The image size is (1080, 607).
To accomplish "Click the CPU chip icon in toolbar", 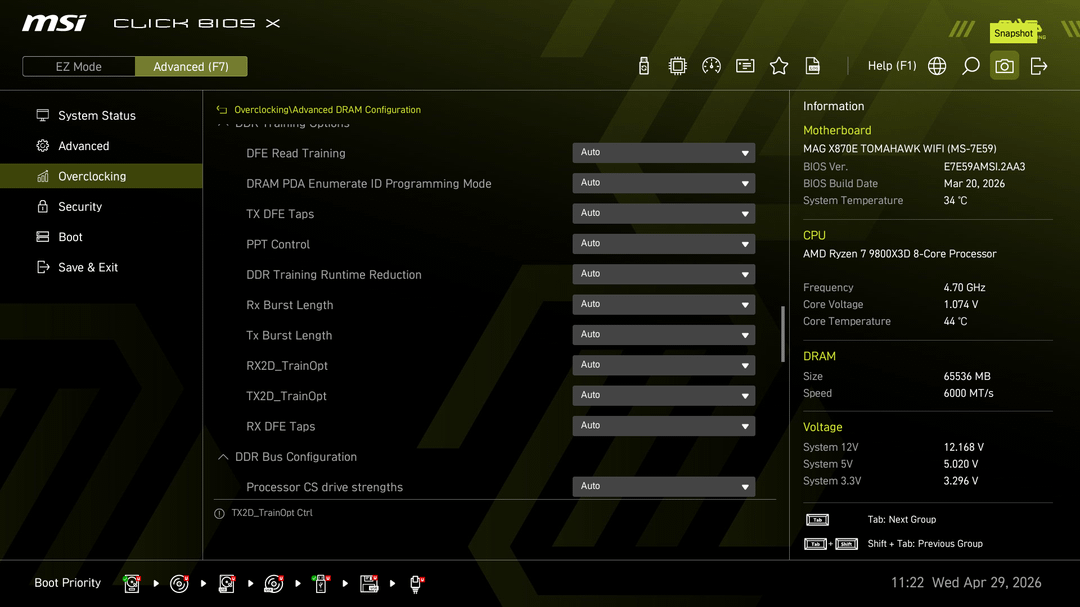I will click(678, 66).
